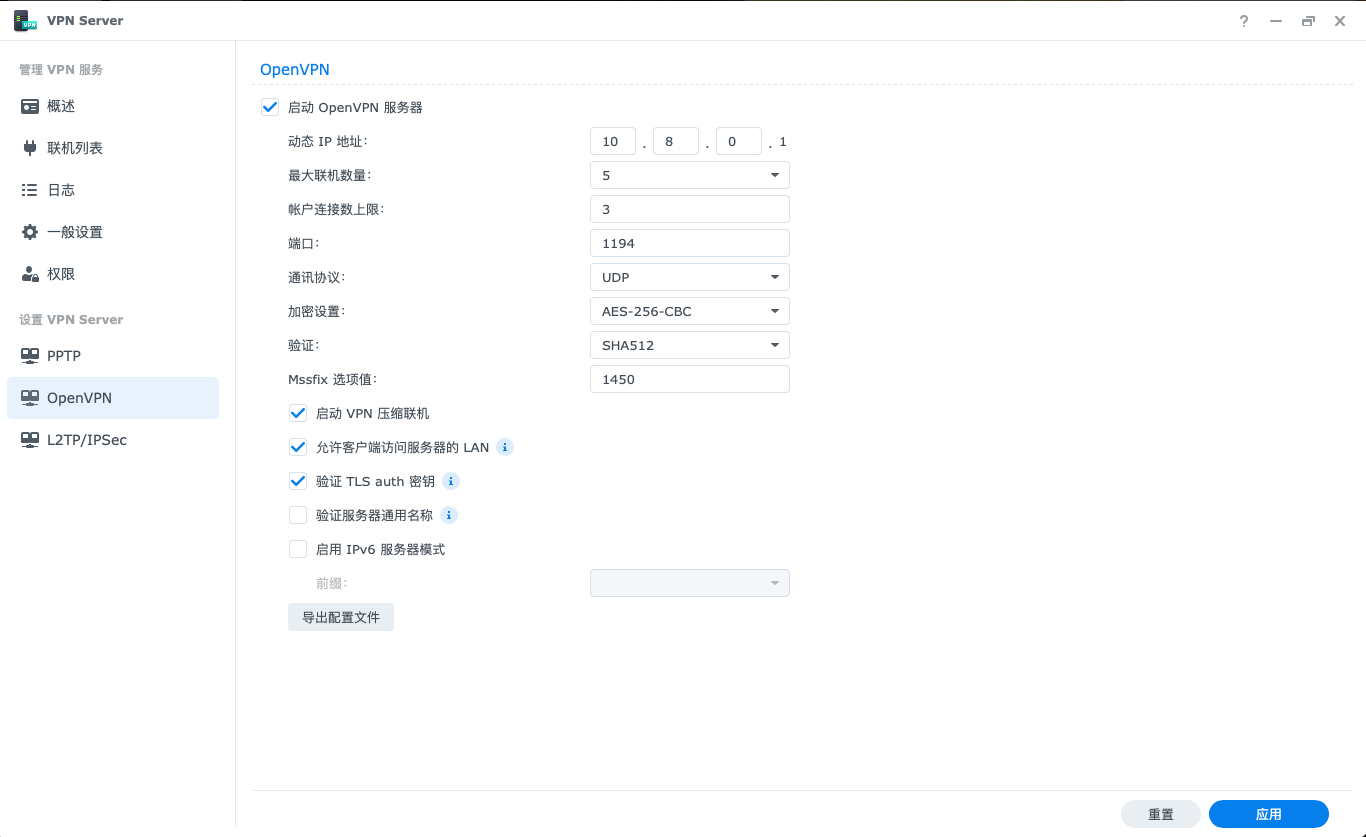Click the blue 应用 button
This screenshot has width=1366, height=837.
click(1268, 814)
